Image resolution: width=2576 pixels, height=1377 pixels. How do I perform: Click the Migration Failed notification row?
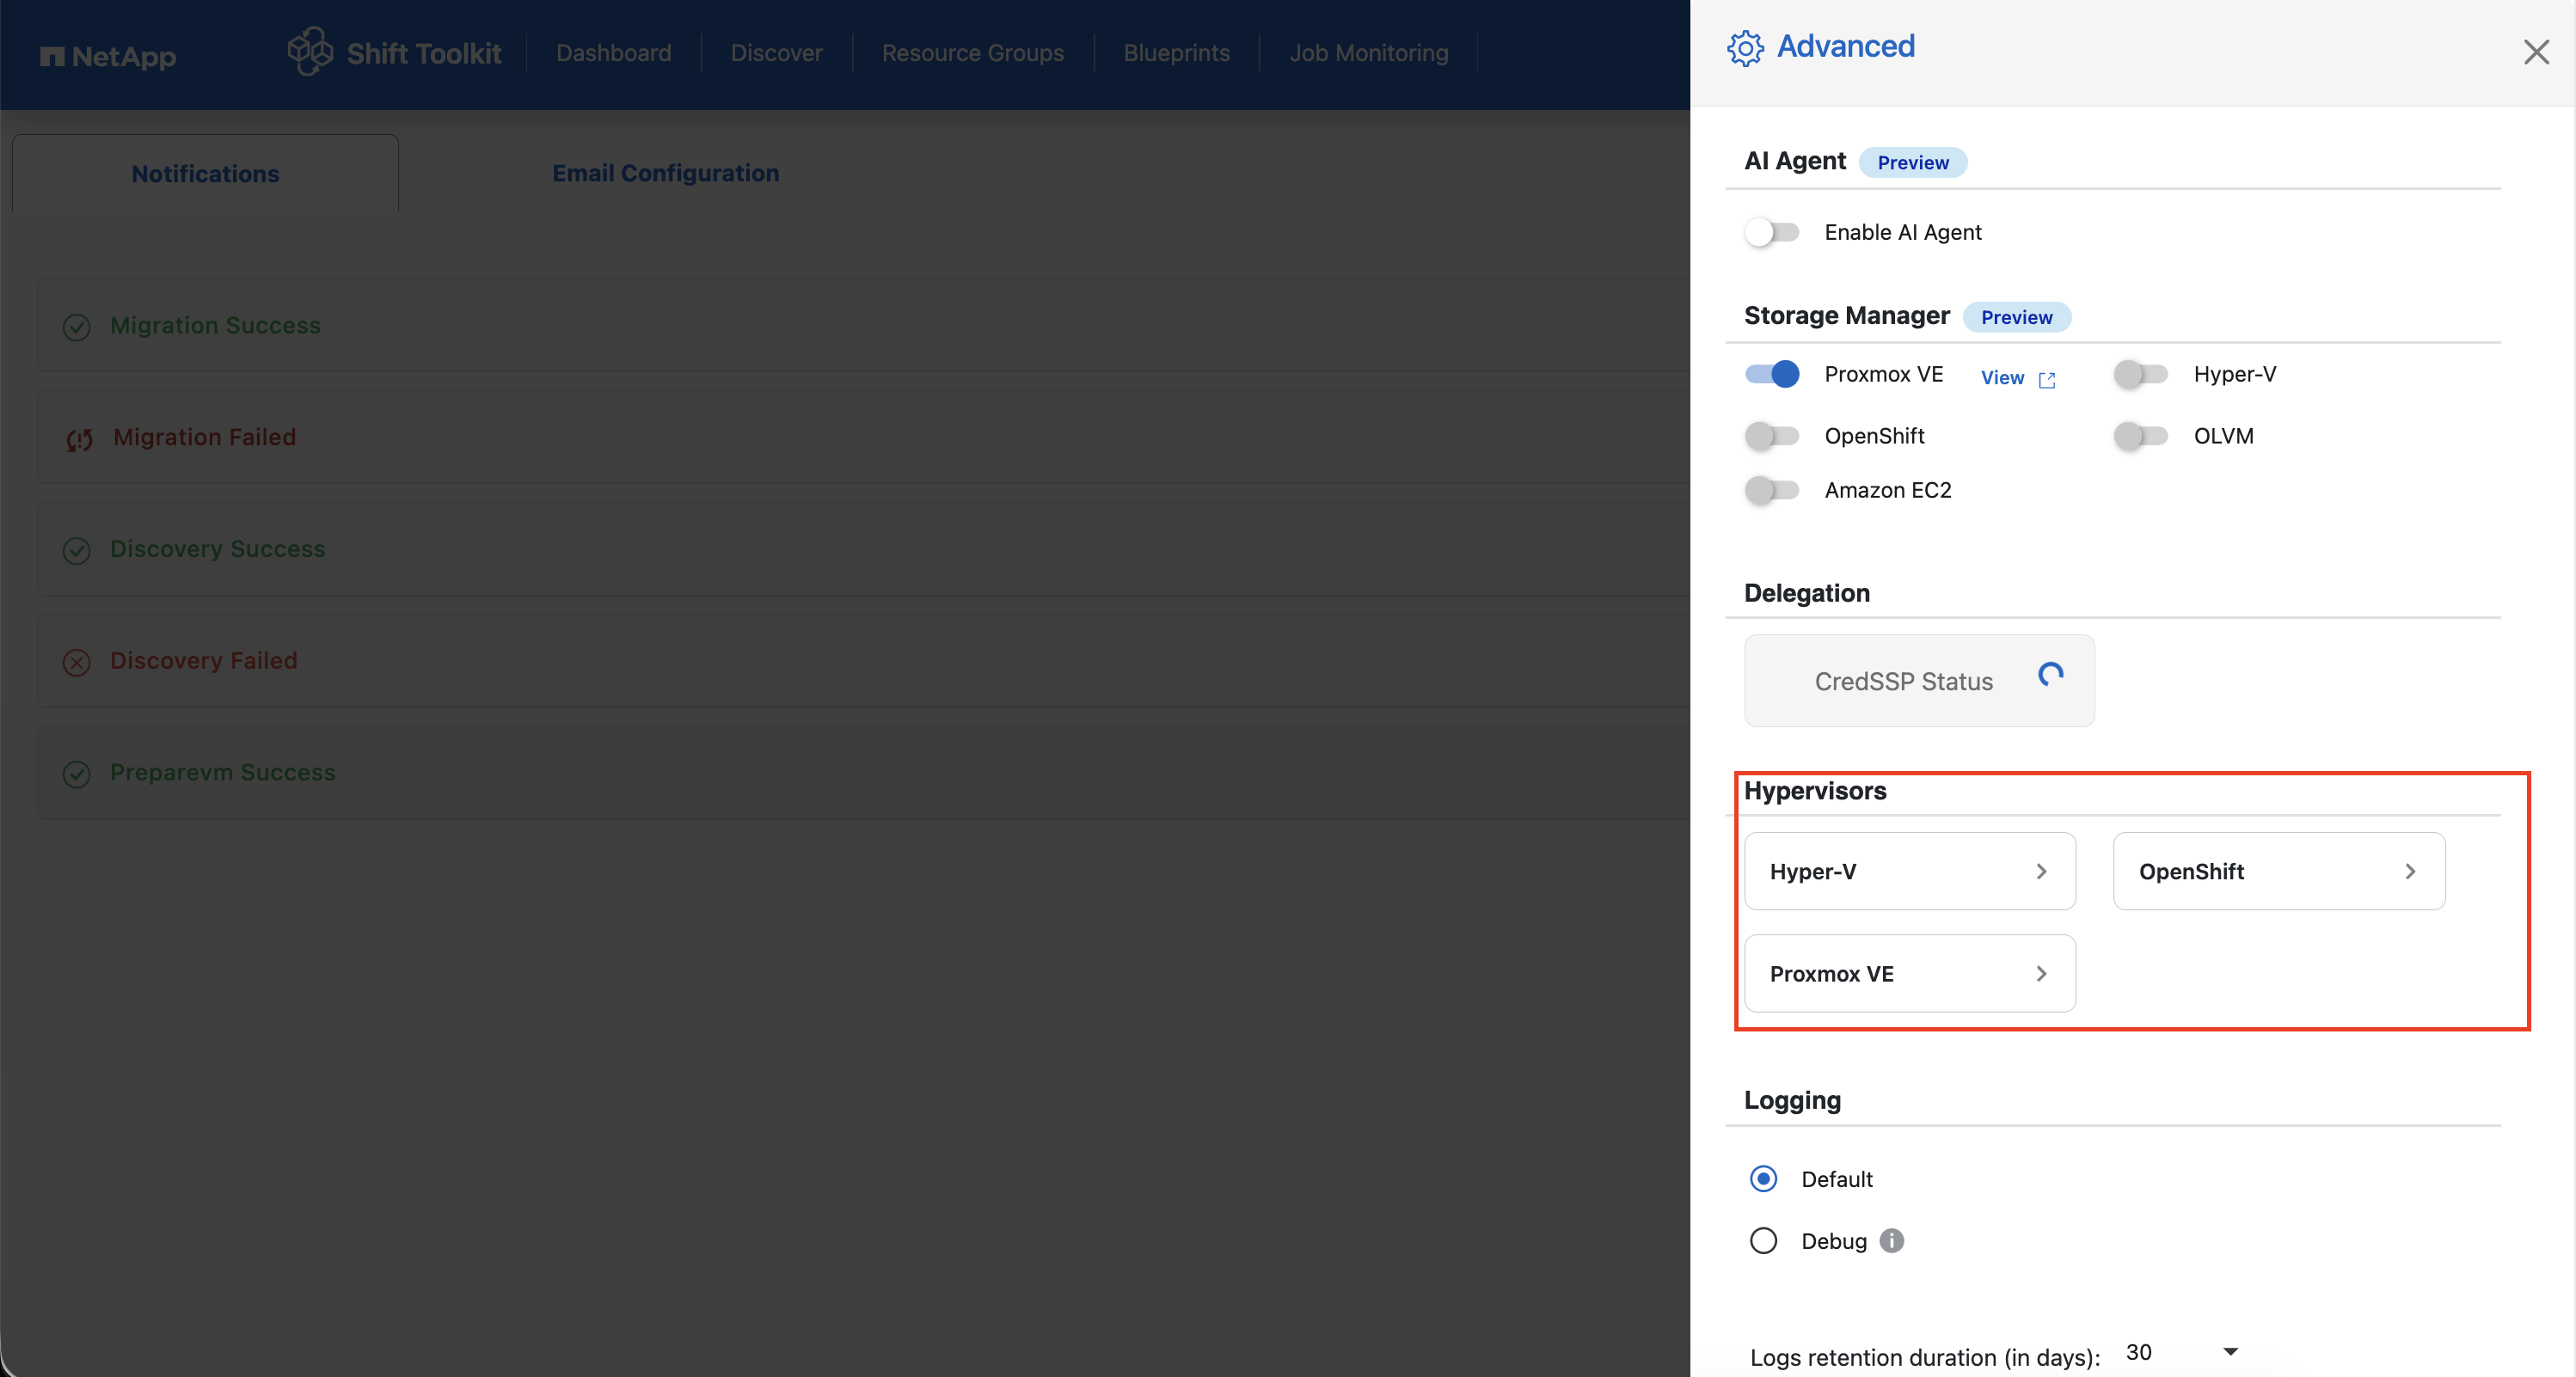coord(863,437)
